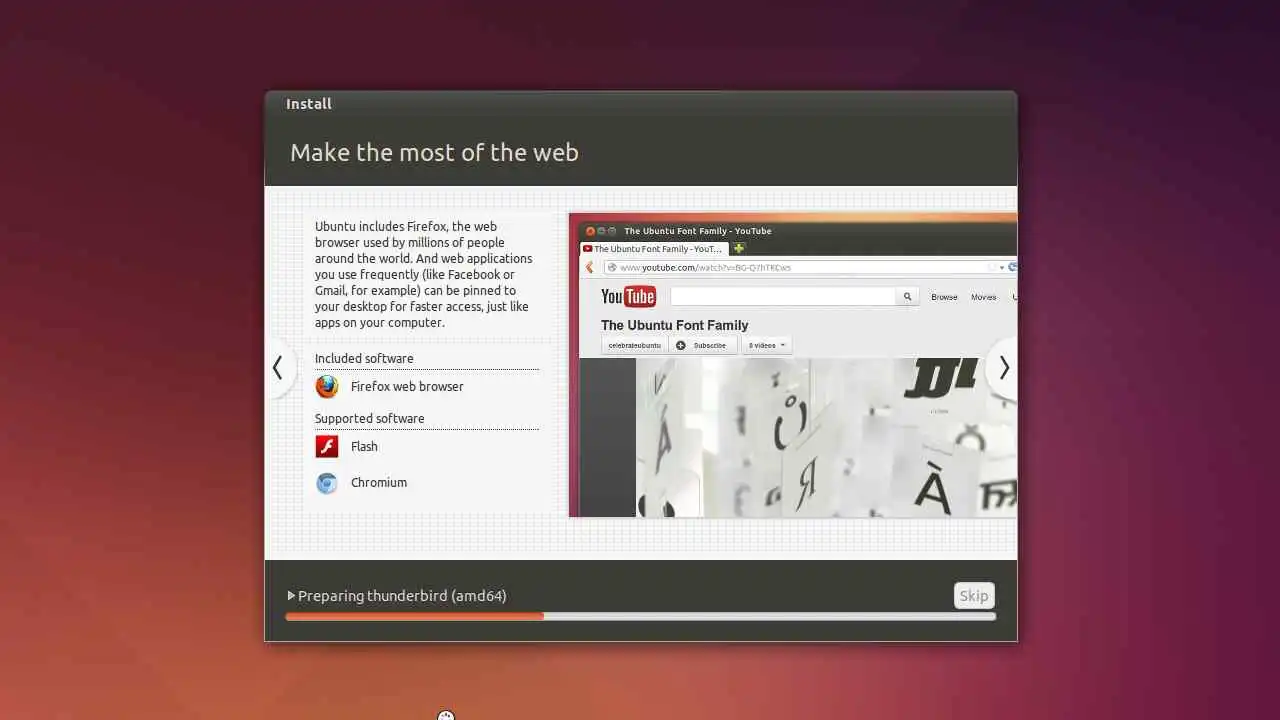
Task: Click the YouTube logo in slideshow
Action: 628,296
